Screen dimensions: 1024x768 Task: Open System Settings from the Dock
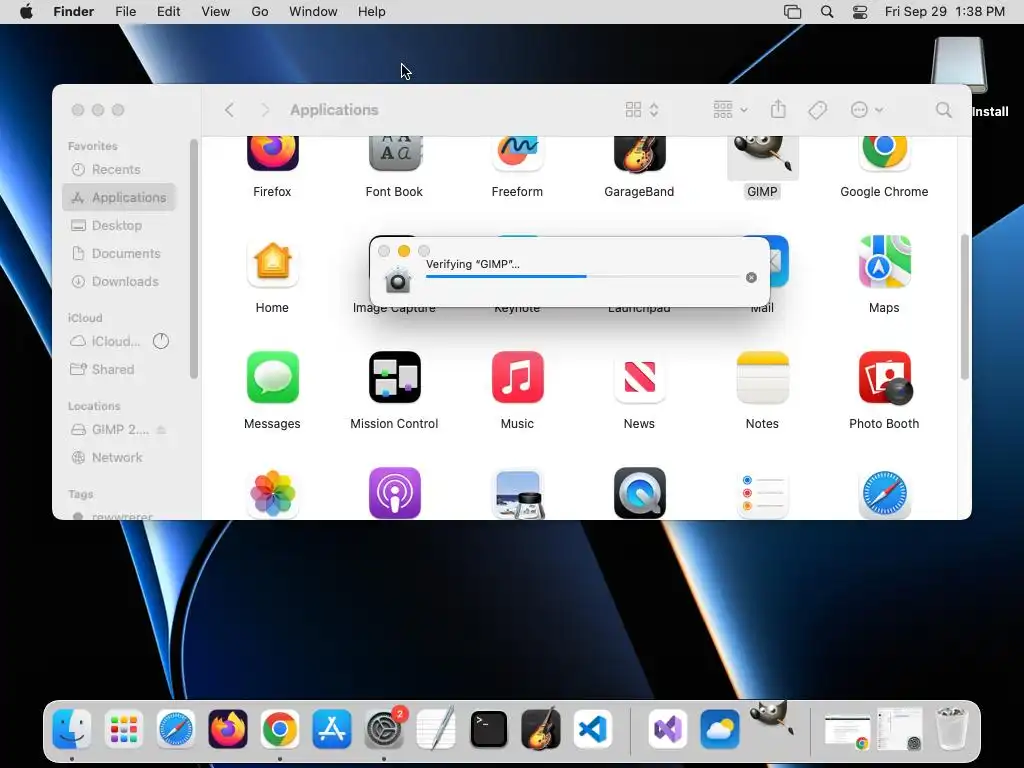[384, 729]
